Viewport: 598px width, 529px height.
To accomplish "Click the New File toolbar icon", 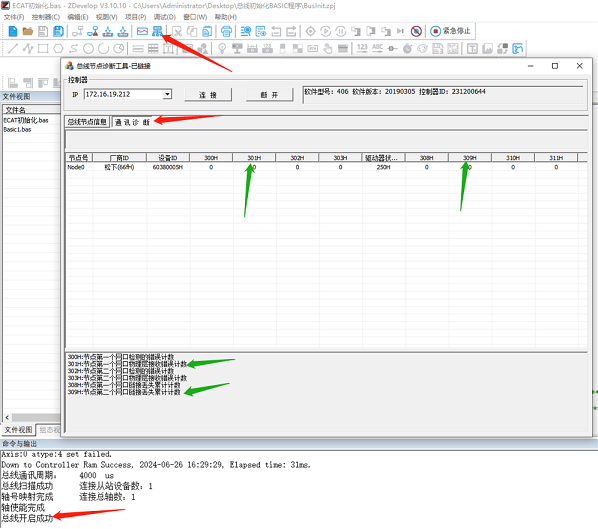I will coord(13,31).
